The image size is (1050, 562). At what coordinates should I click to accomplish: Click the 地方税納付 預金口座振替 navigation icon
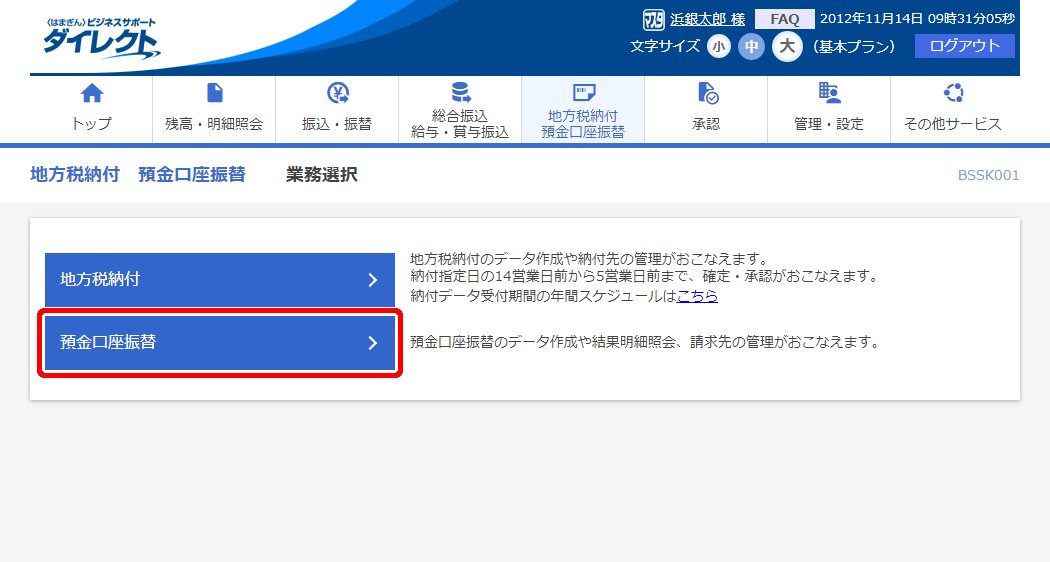(583, 94)
